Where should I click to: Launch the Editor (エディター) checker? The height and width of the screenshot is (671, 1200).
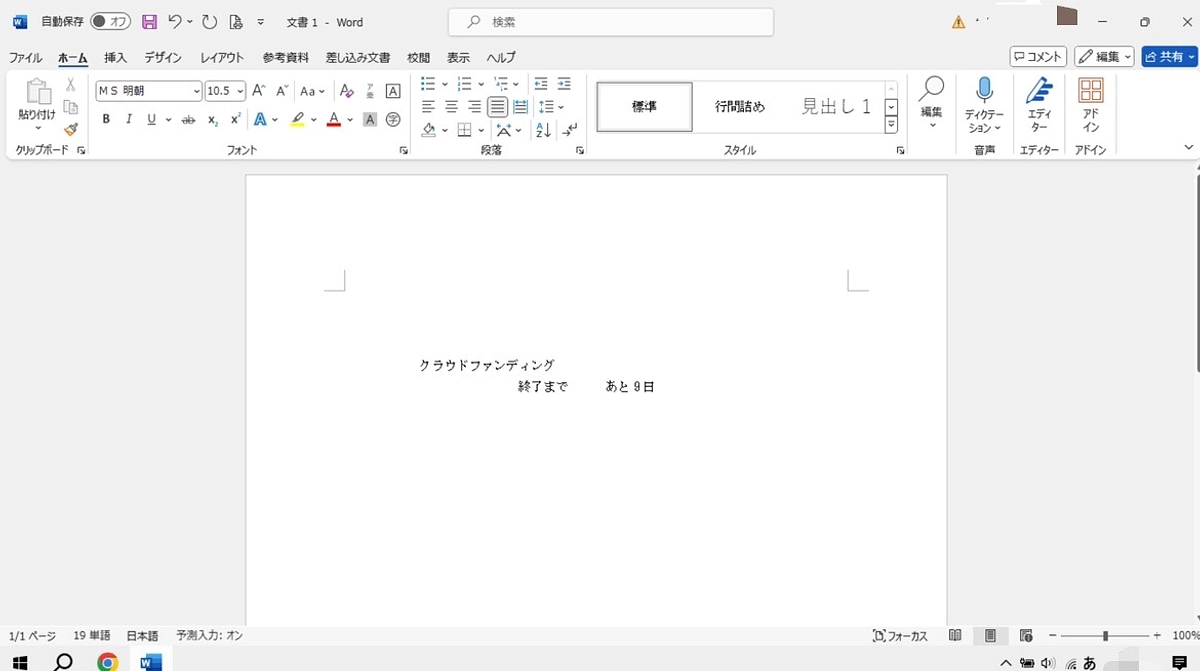[x=1039, y=105]
